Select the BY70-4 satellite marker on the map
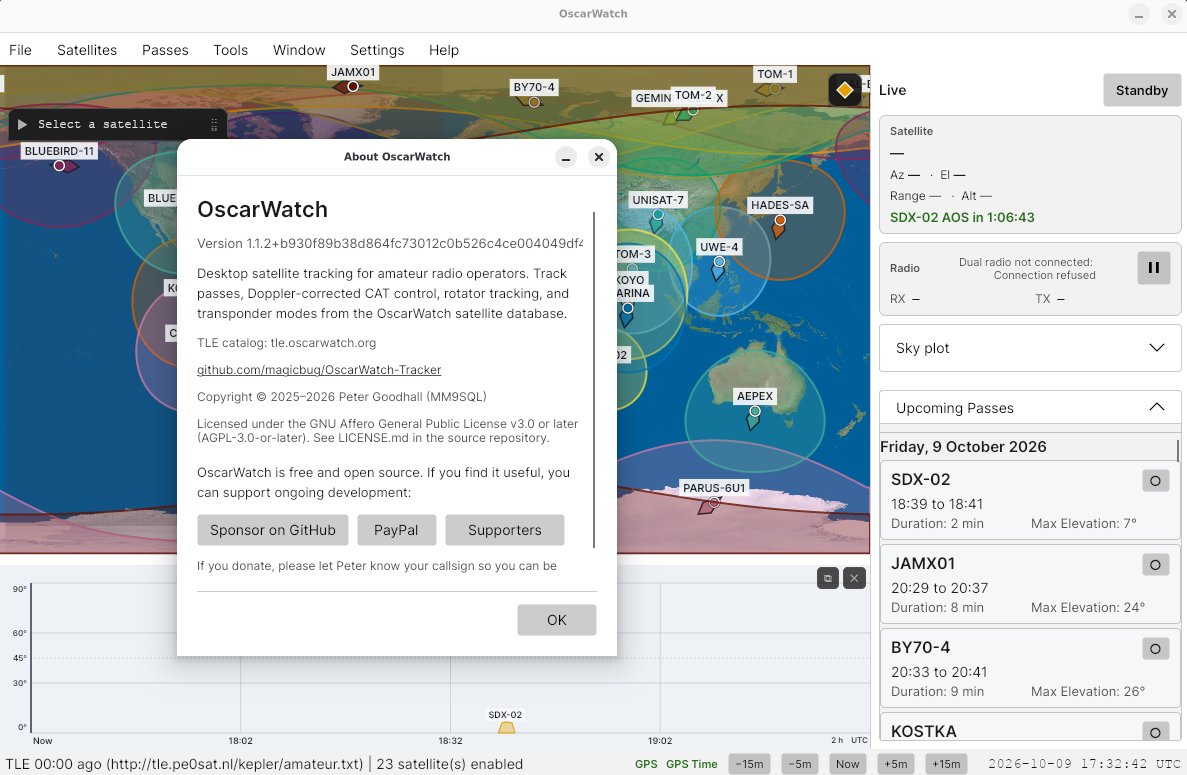 click(x=534, y=102)
